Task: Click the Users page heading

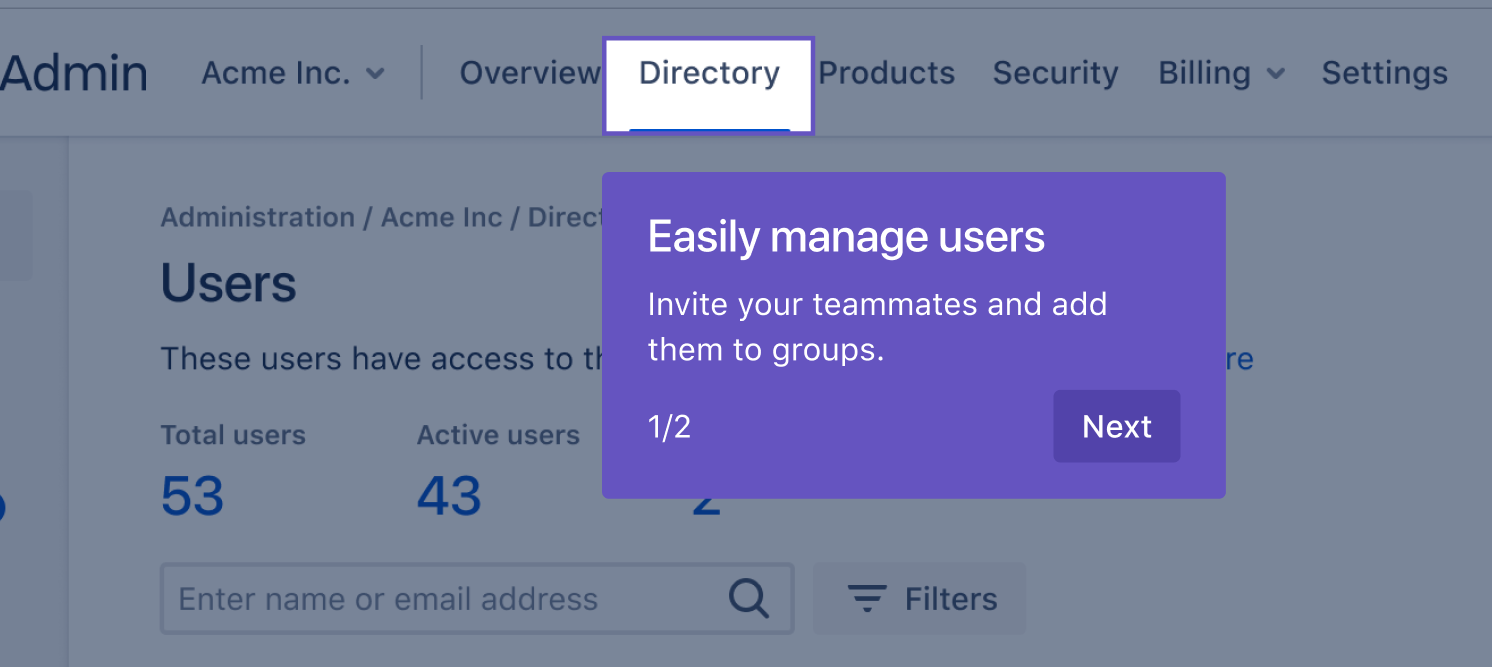Action: pyautogui.click(x=229, y=284)
